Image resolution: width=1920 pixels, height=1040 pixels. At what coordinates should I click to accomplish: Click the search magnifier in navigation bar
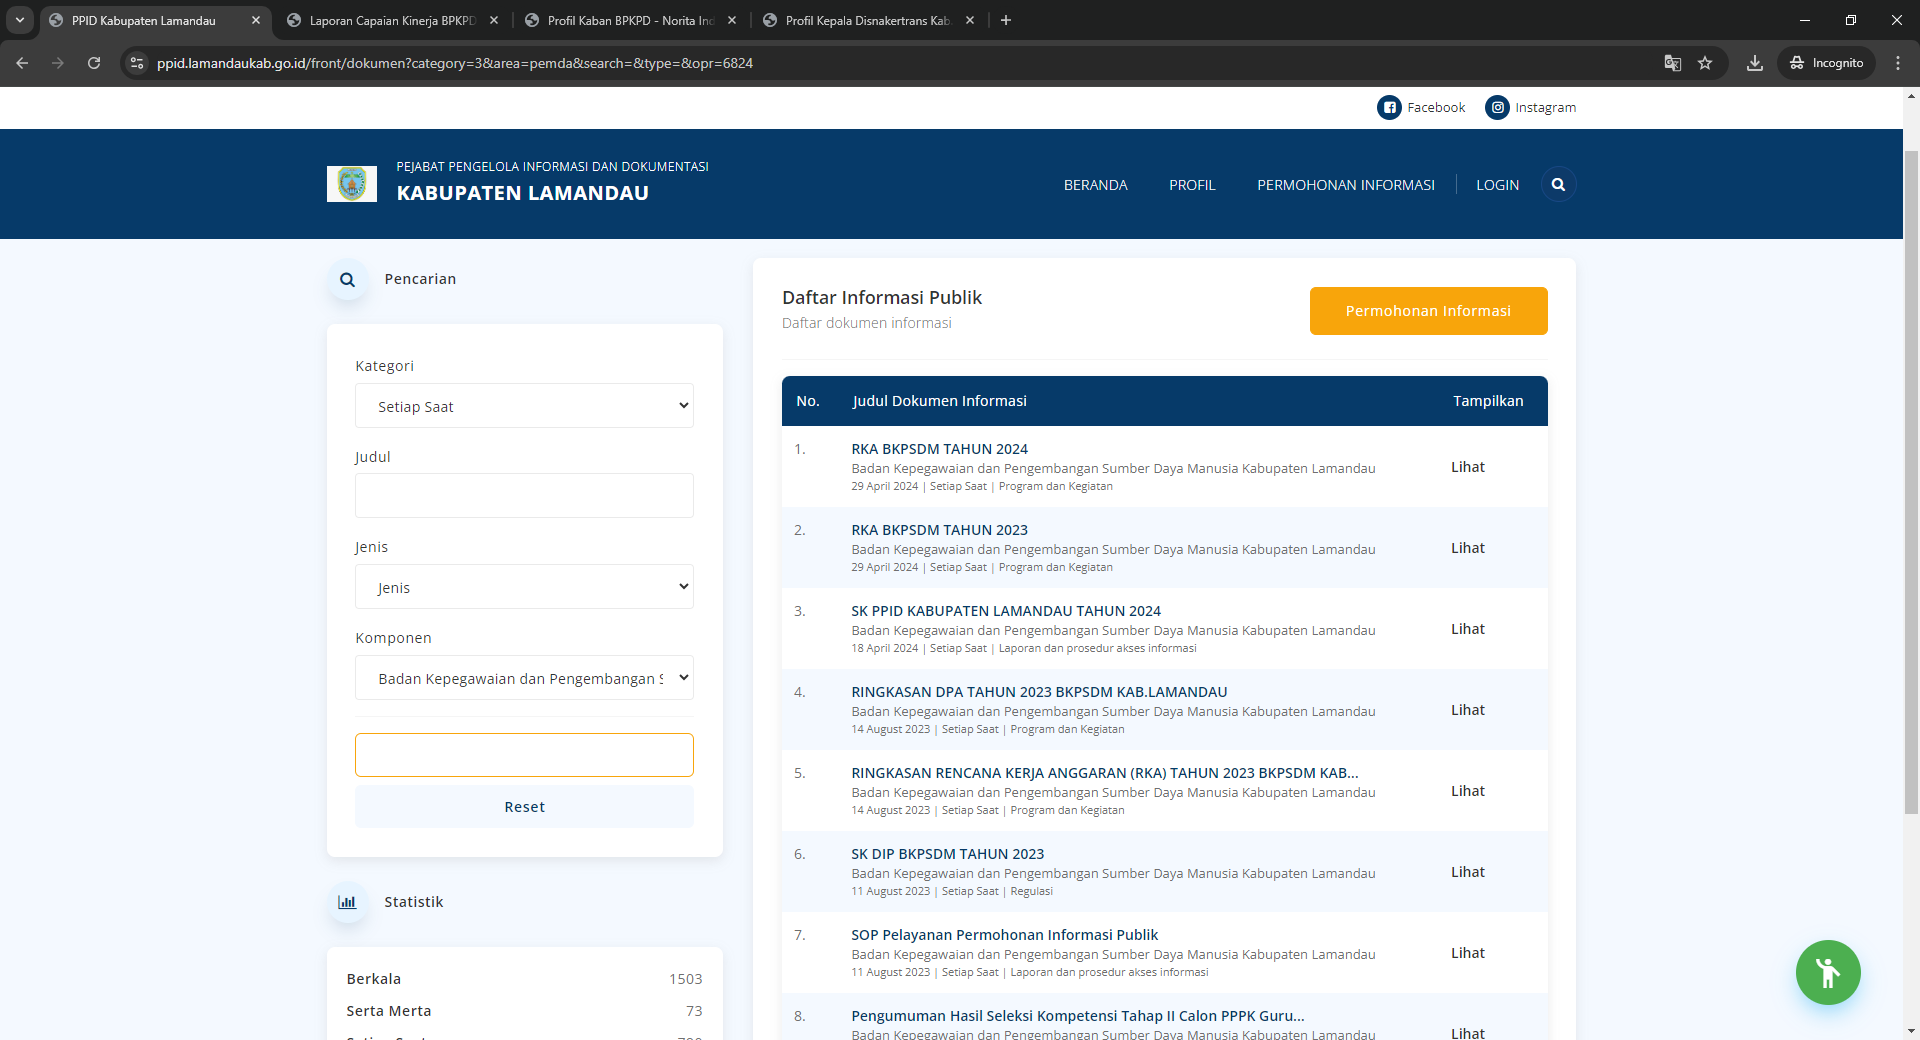[1558, 185]
